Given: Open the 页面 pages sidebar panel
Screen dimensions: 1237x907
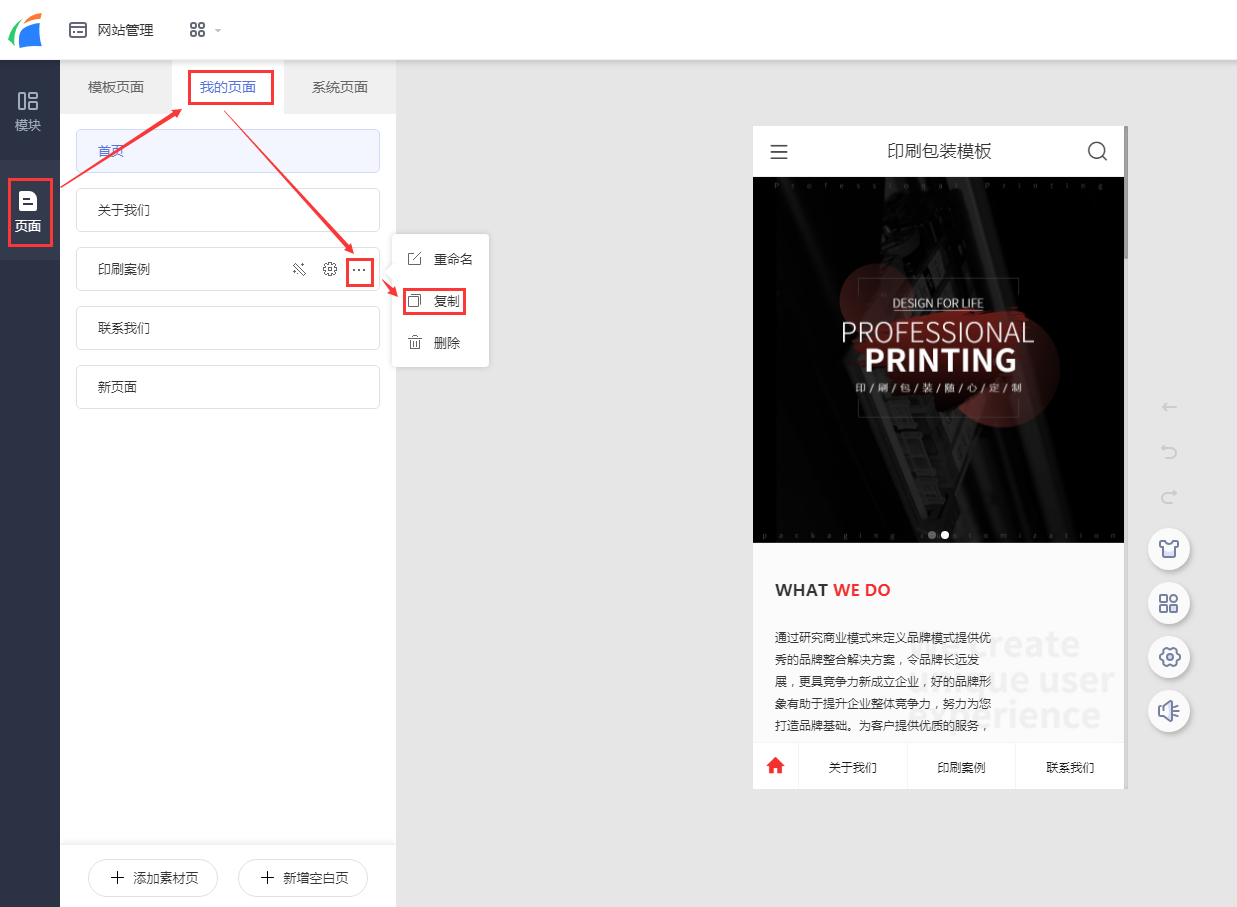Looking at the screenshot, I should click(x=28, y=211).
